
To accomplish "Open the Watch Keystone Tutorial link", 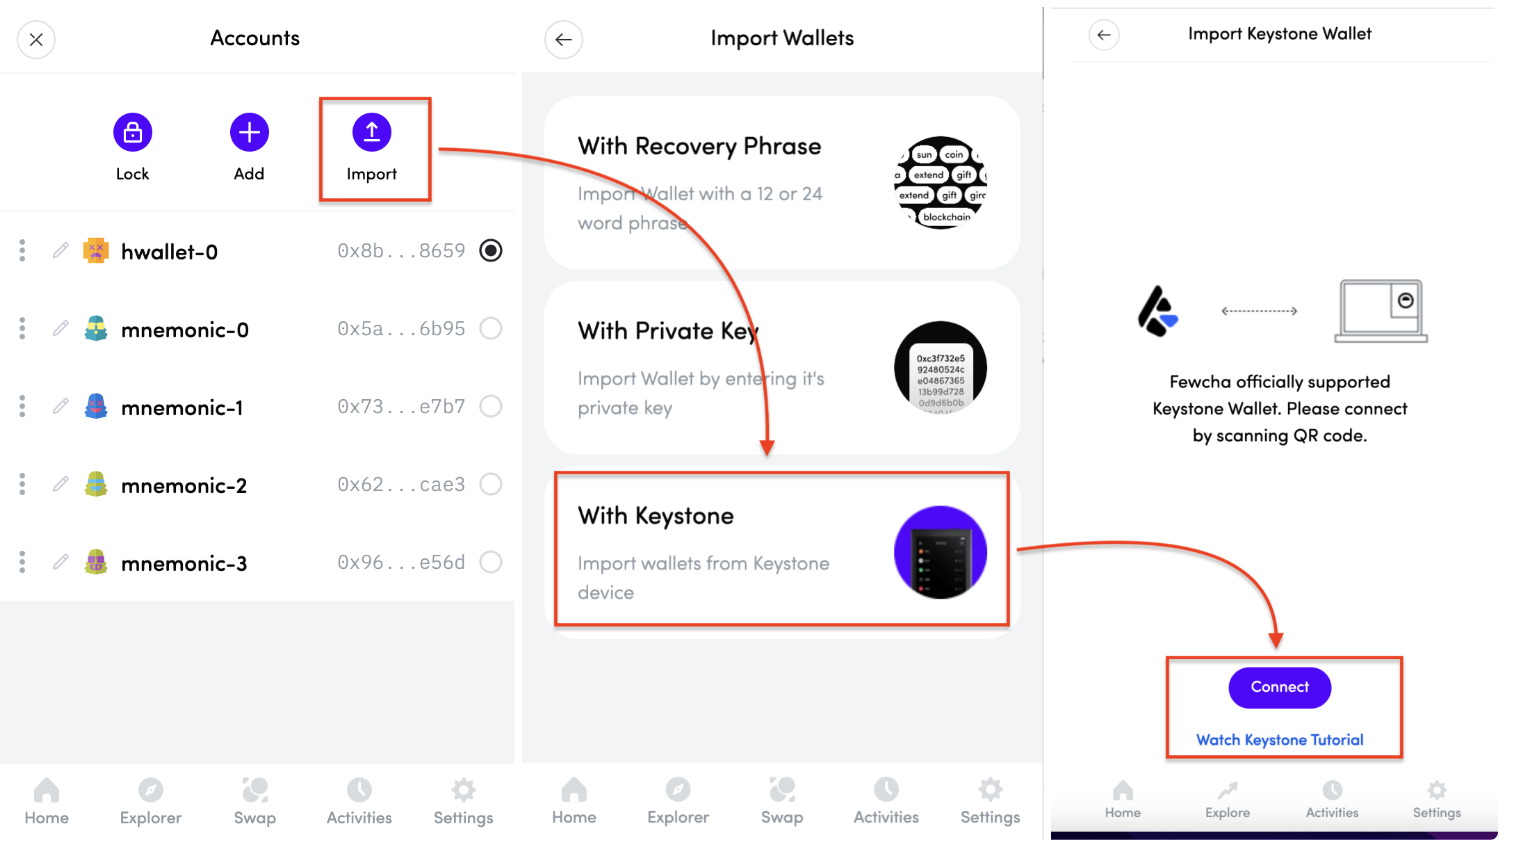I will (1279, 740).
